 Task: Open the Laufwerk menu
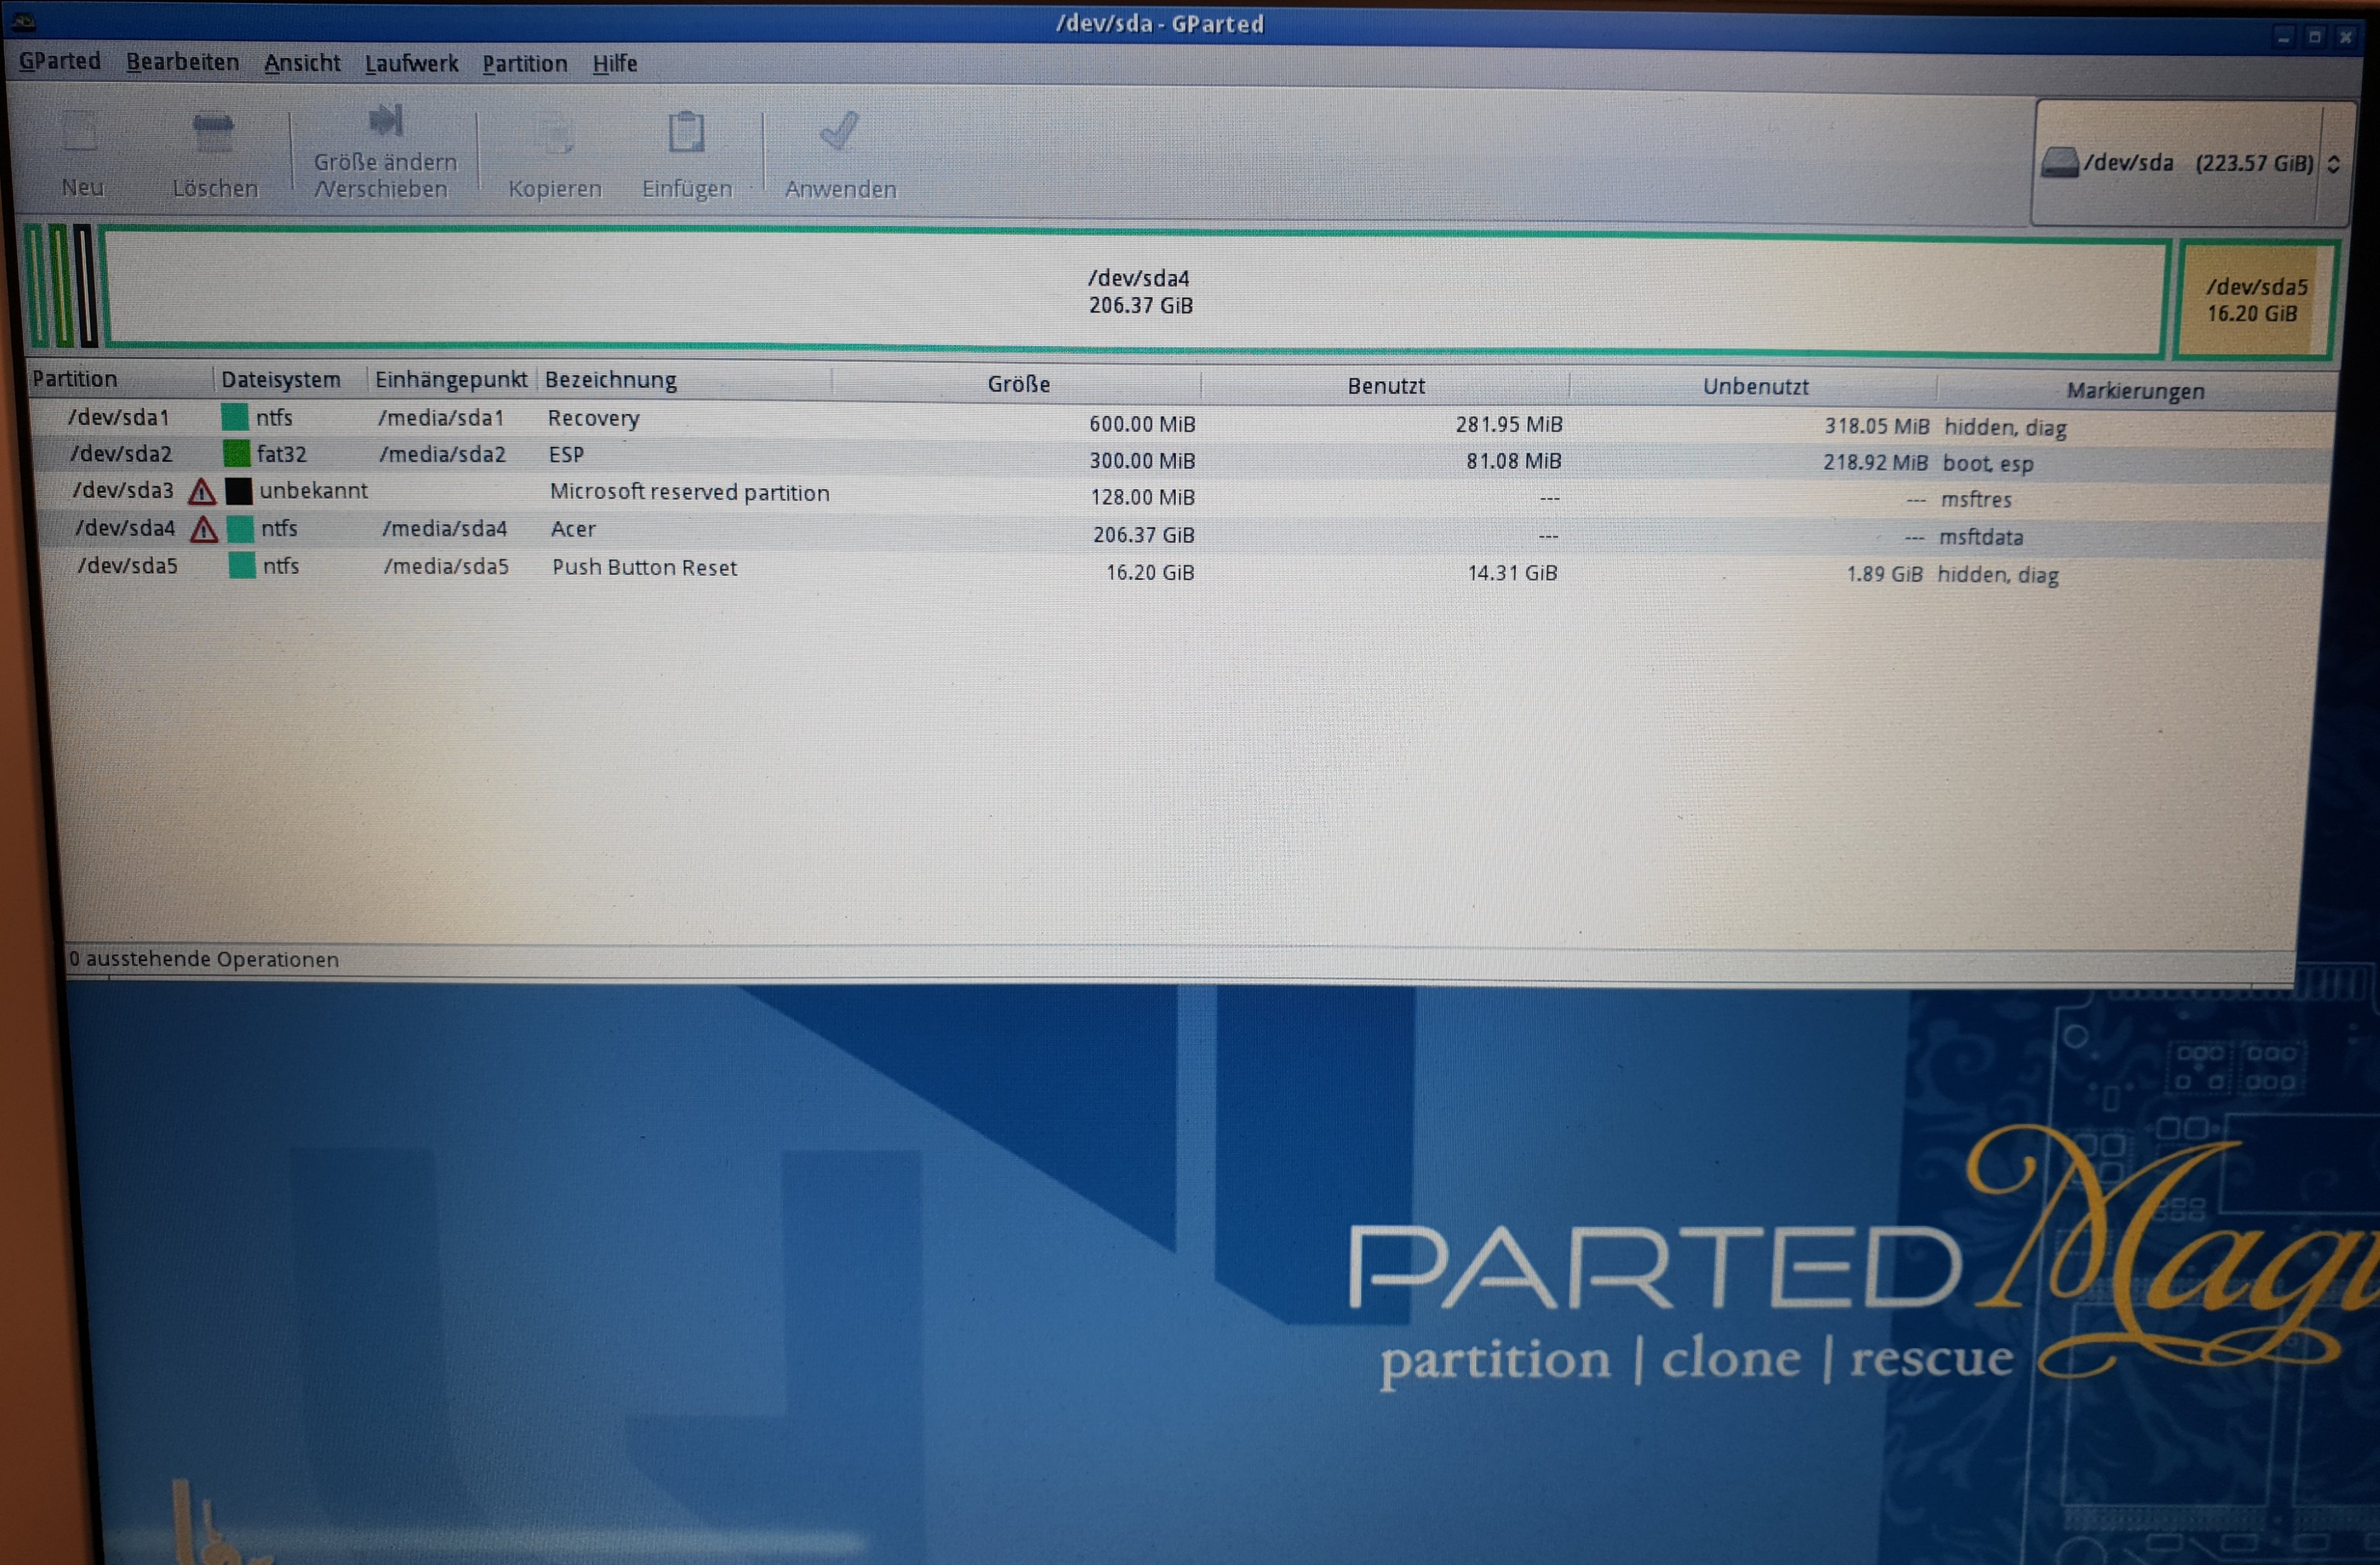point(411,64)
